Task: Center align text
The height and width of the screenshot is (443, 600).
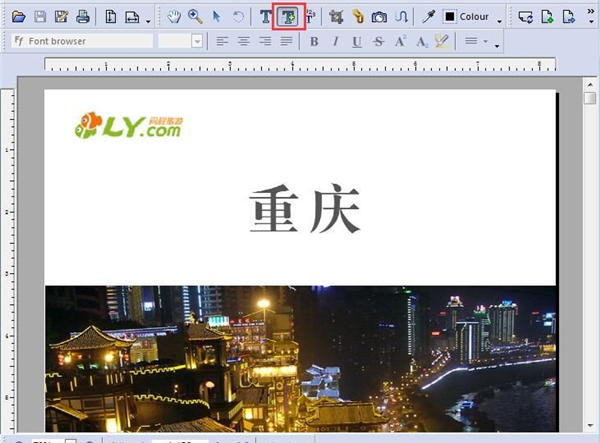Action: [x=243, y=41]
